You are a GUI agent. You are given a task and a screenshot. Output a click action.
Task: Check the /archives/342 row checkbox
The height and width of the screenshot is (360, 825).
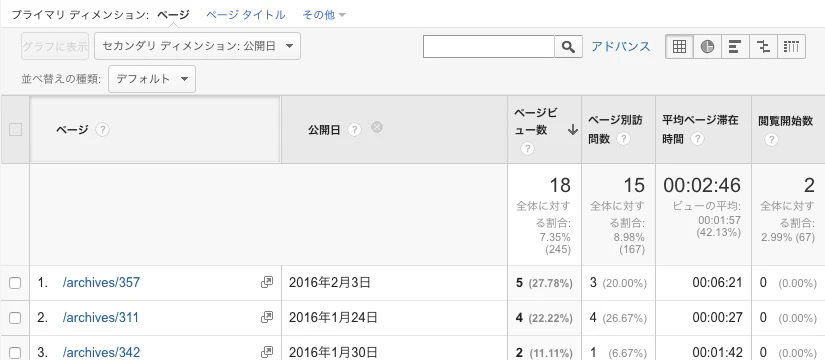pos(15,352)
